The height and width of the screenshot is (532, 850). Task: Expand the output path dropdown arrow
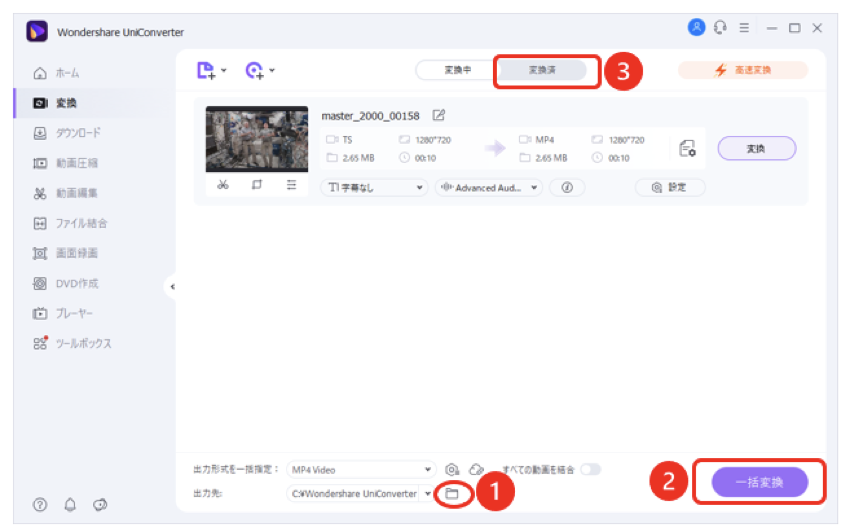pyautogui.click(x=428, y=493)
